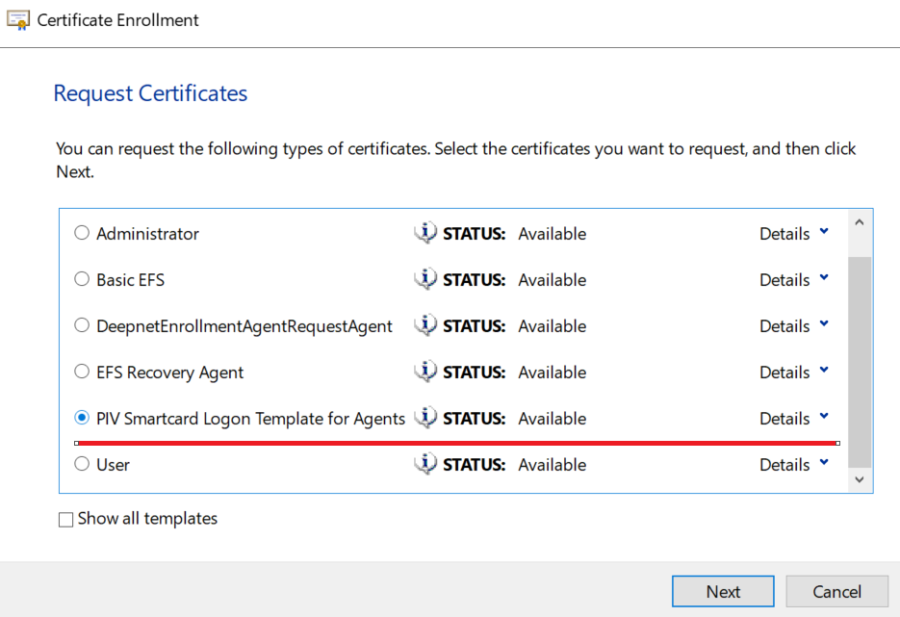The image size is (900, 617).
Task: Click the status info icon for Basic EFS
Action: click(x=425, y=279)
